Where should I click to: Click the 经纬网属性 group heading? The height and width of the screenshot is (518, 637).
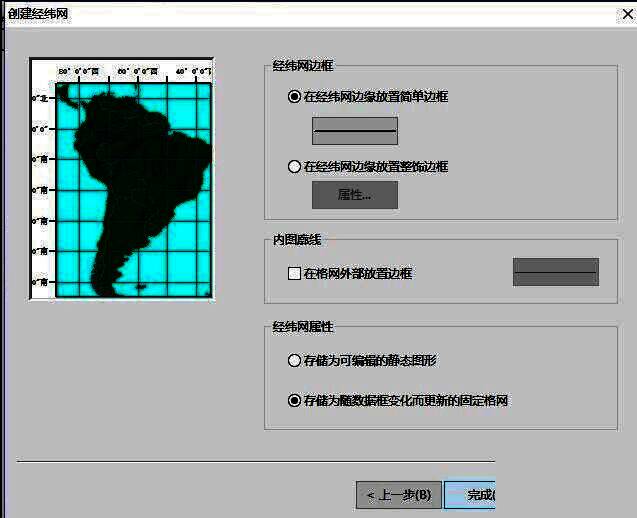(x=303, y=327)
